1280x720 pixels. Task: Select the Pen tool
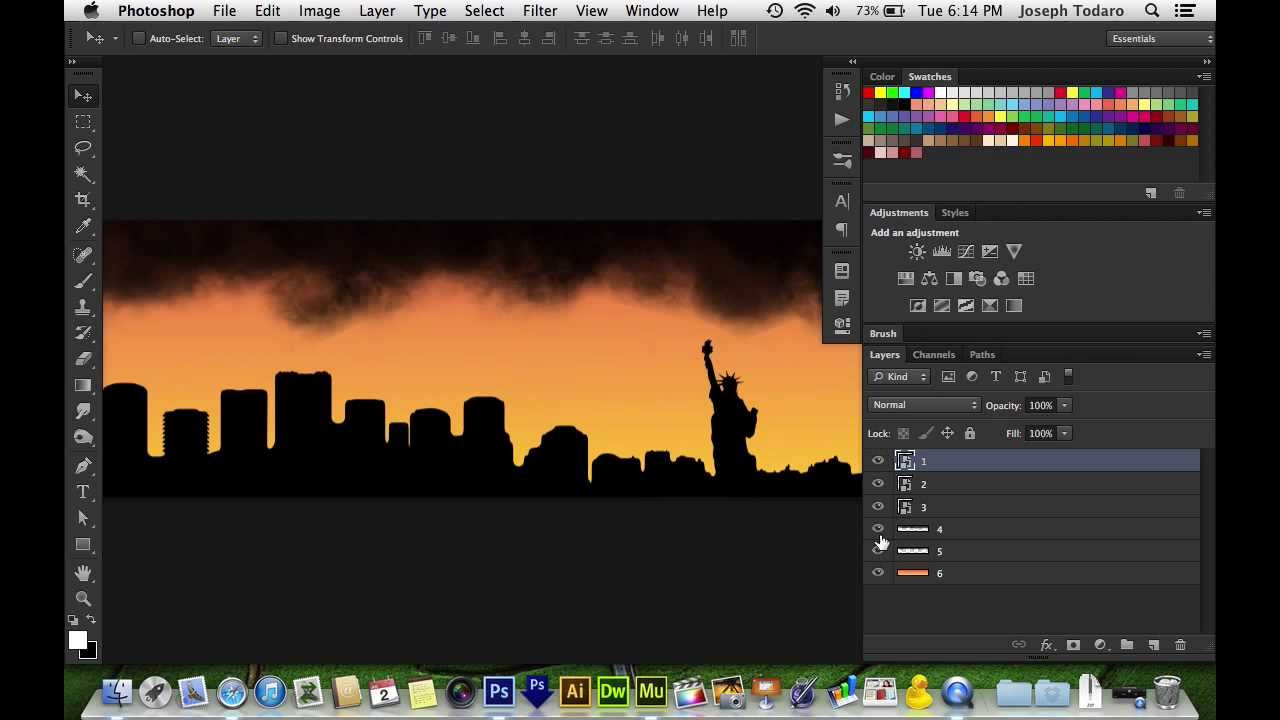click(83, 466)
